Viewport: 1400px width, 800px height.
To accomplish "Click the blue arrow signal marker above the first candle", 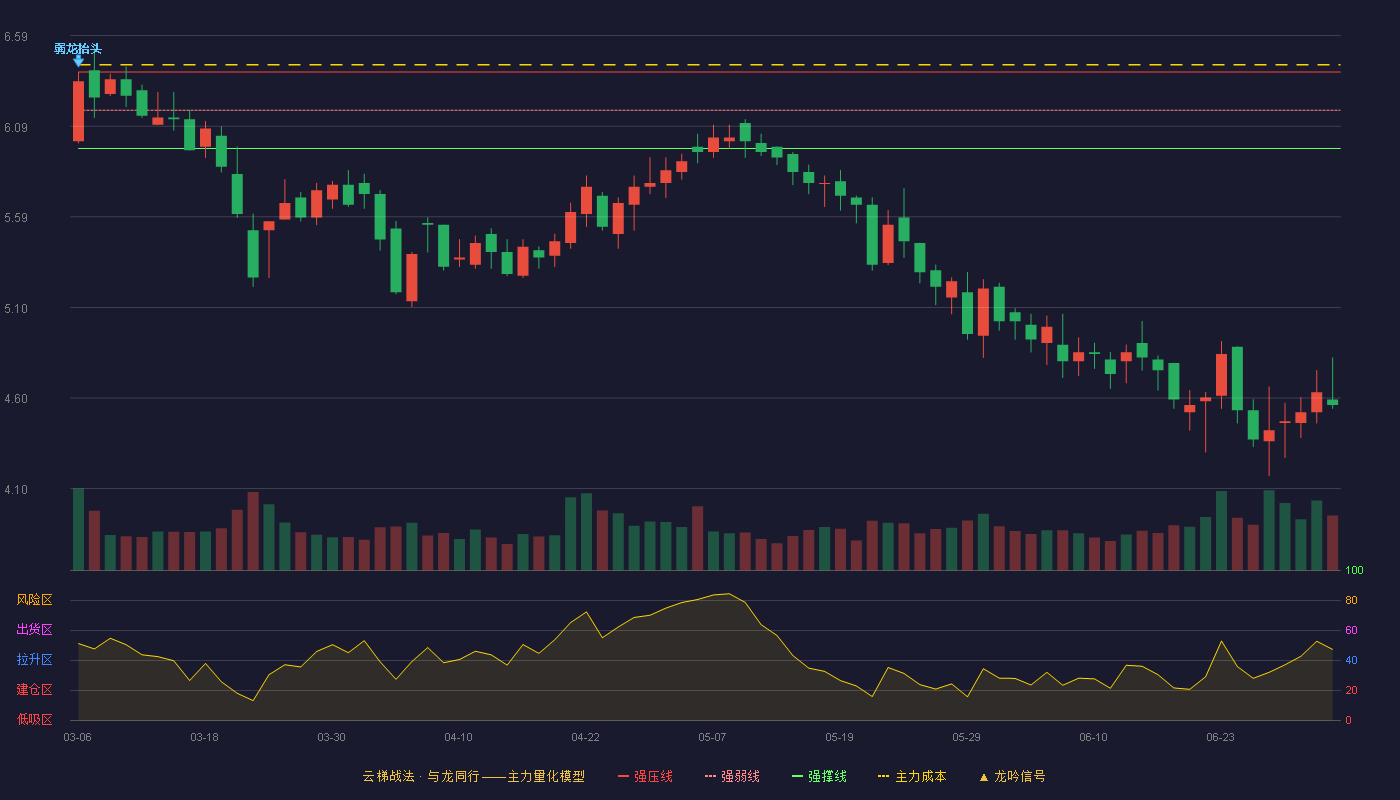I will coord(78,62).
